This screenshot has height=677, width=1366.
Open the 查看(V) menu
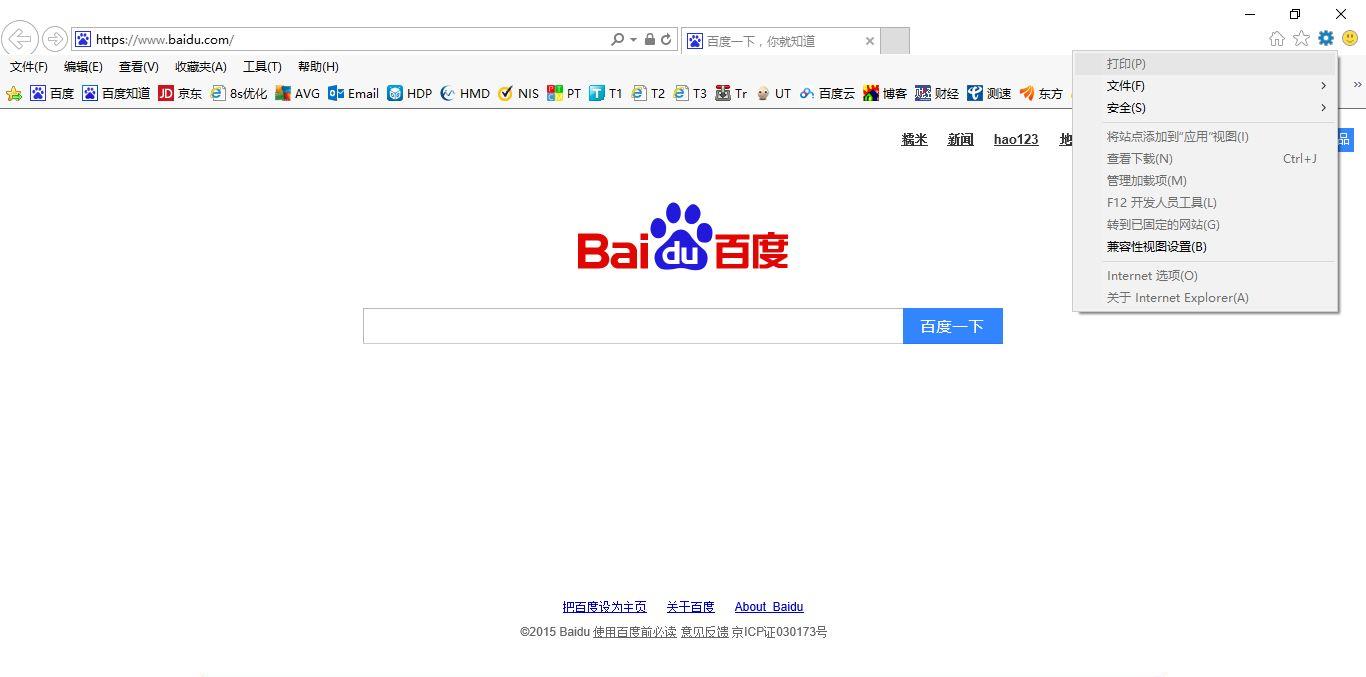tap(138, 67)
